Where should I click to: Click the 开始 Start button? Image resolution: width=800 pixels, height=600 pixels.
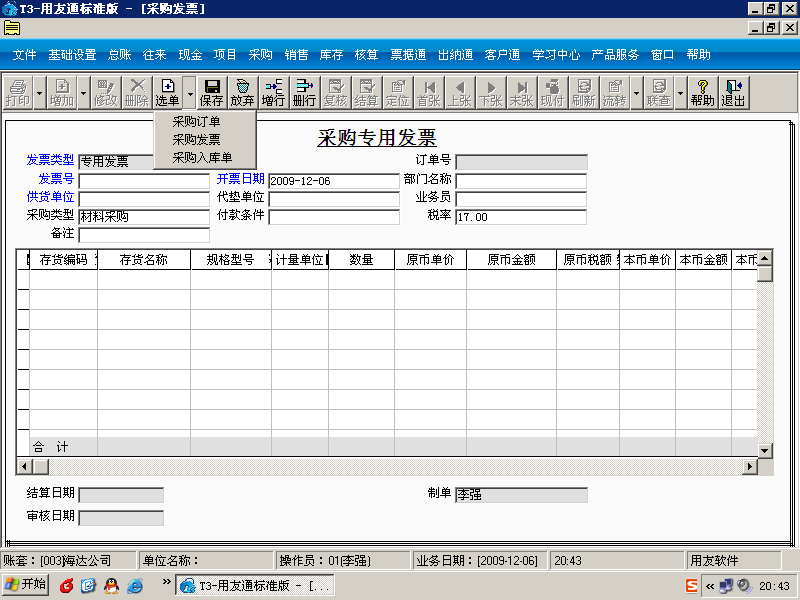[x=26, y=585]
